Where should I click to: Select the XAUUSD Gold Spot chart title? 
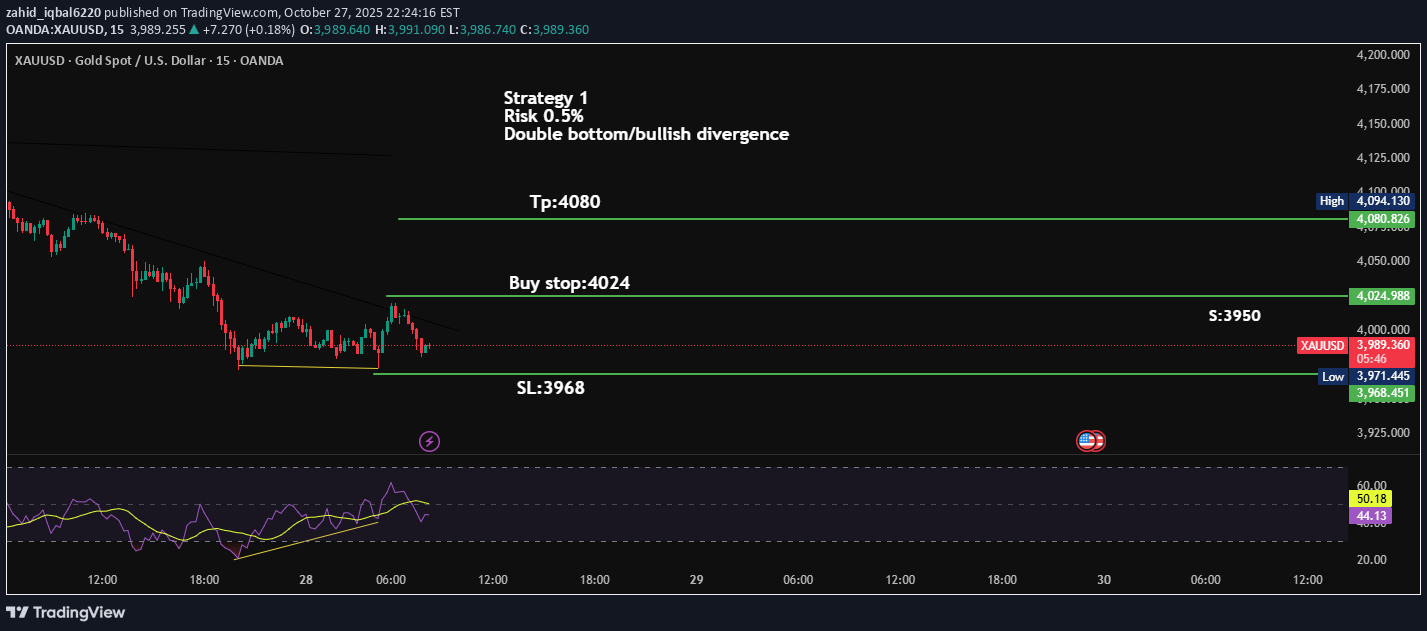148,61
